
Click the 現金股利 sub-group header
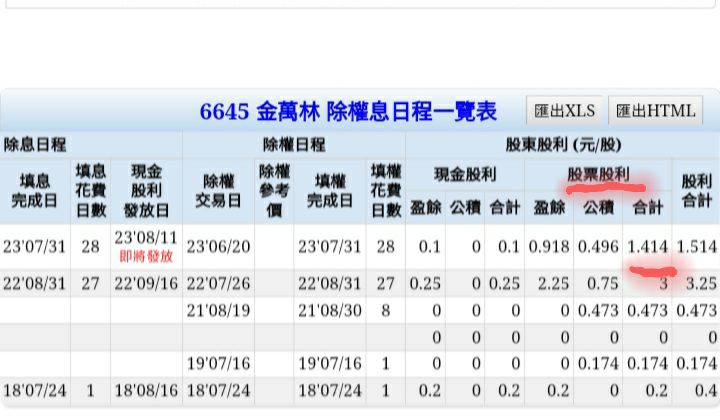[465, 175]
